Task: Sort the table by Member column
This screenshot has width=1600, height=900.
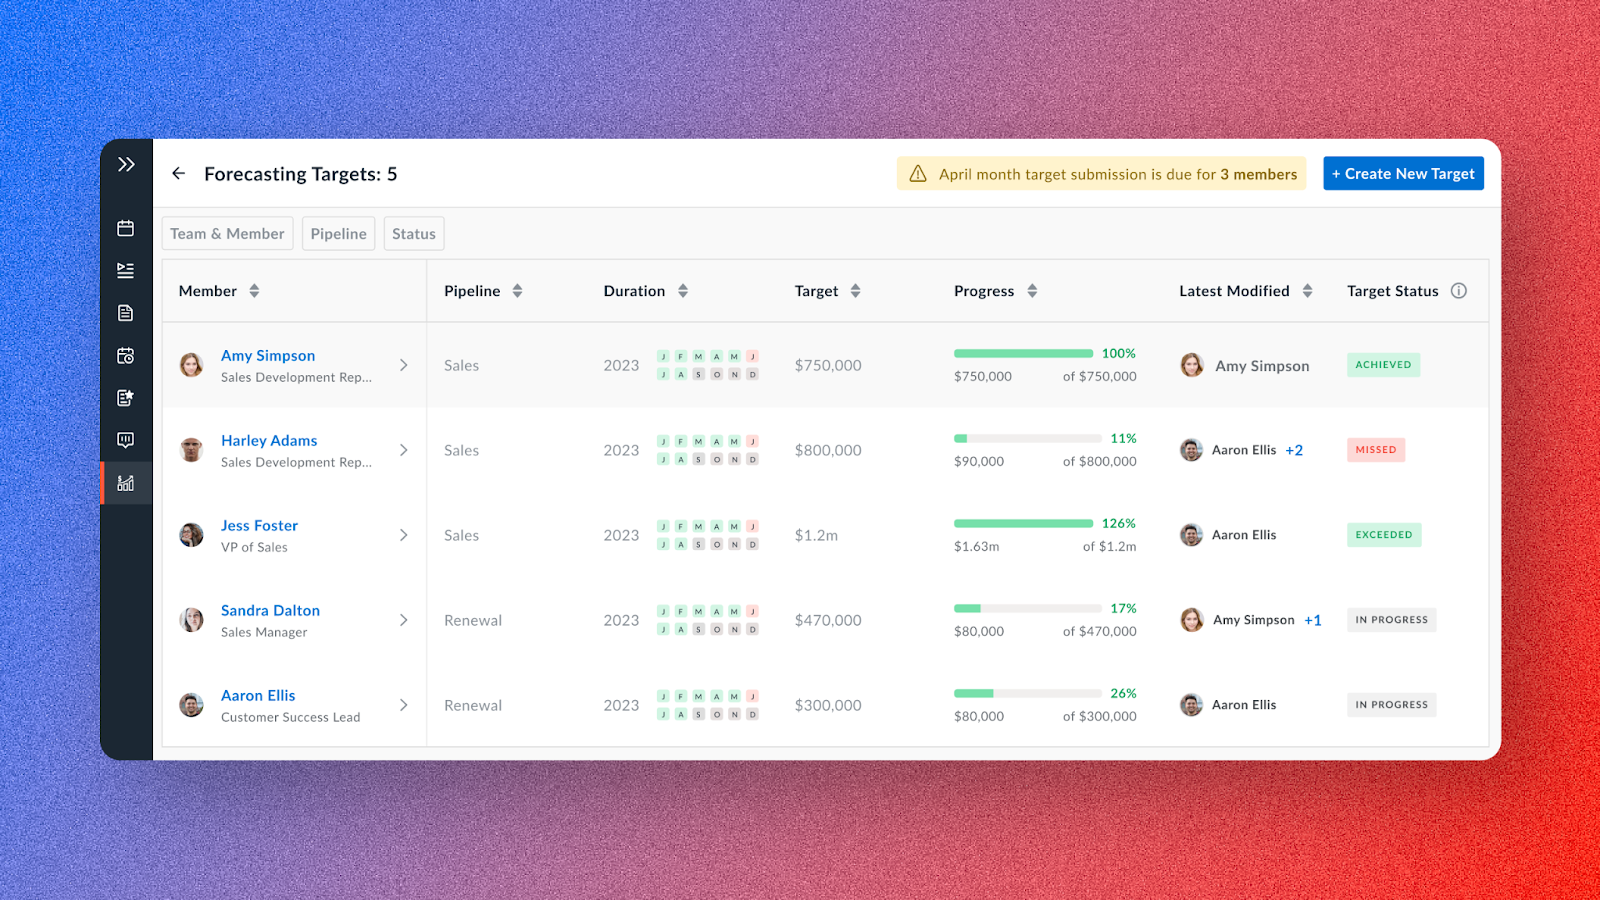Action: tap(253, 290)
